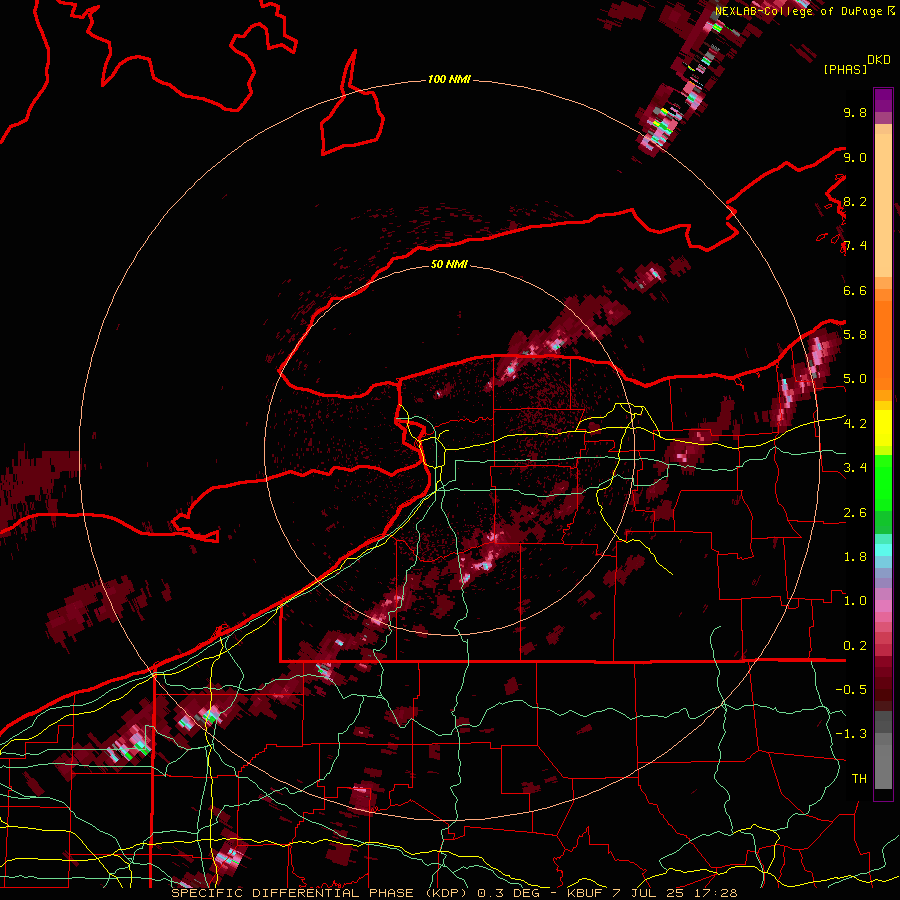The height and width of the screenshot is (900, 900).
Task: Click the cyan segment of color bar
Action: click(x=883, y=550)
